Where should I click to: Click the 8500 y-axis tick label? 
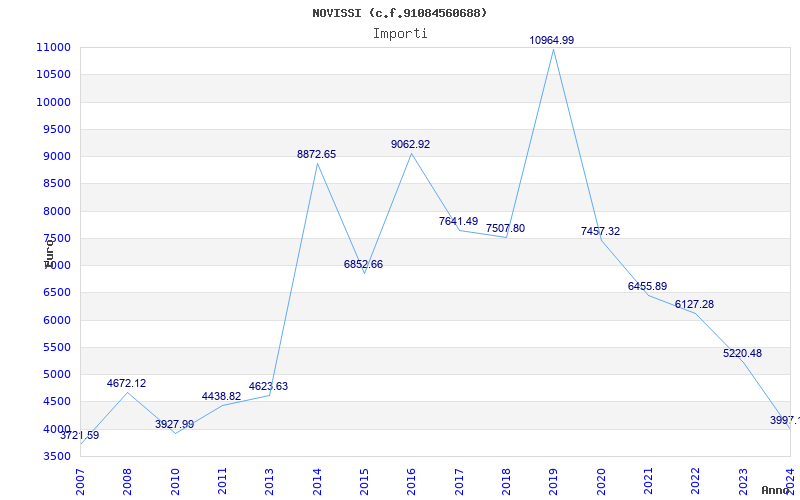(56, 183)
